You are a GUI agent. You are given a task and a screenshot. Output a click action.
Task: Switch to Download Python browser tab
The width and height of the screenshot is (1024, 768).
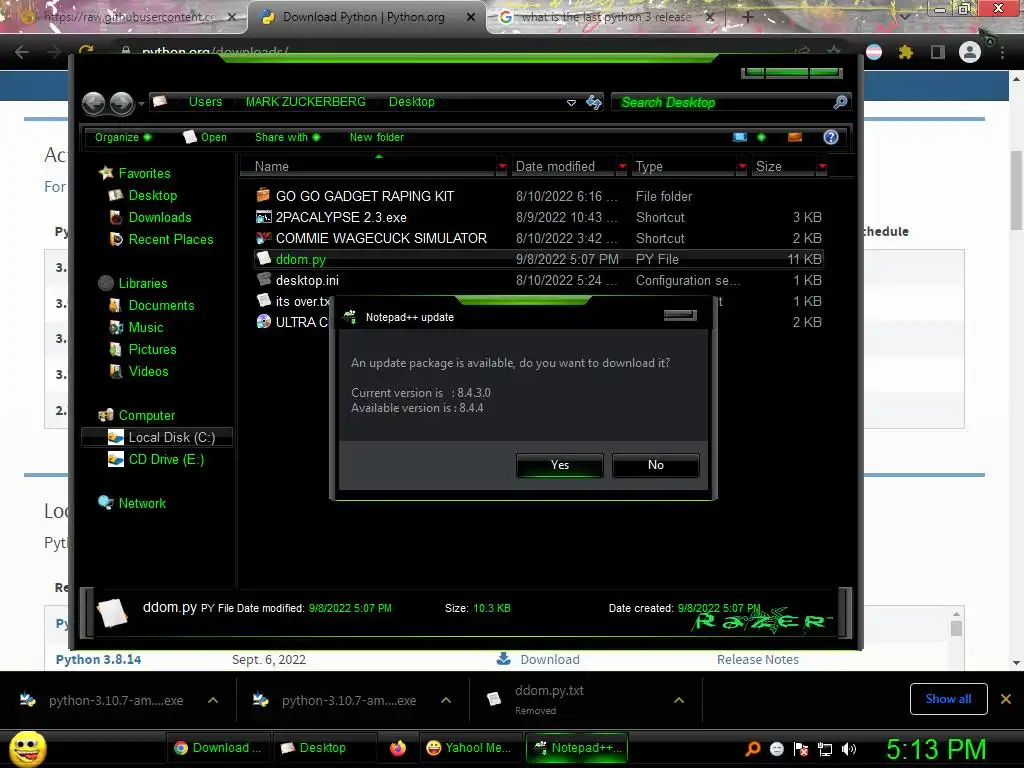(367, 17)
